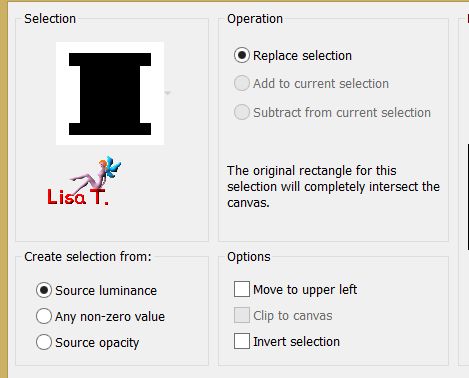Choose the 'Replace selection' operation
The width and height of the screenshot is (469, 378).
(x=242, y=55)
